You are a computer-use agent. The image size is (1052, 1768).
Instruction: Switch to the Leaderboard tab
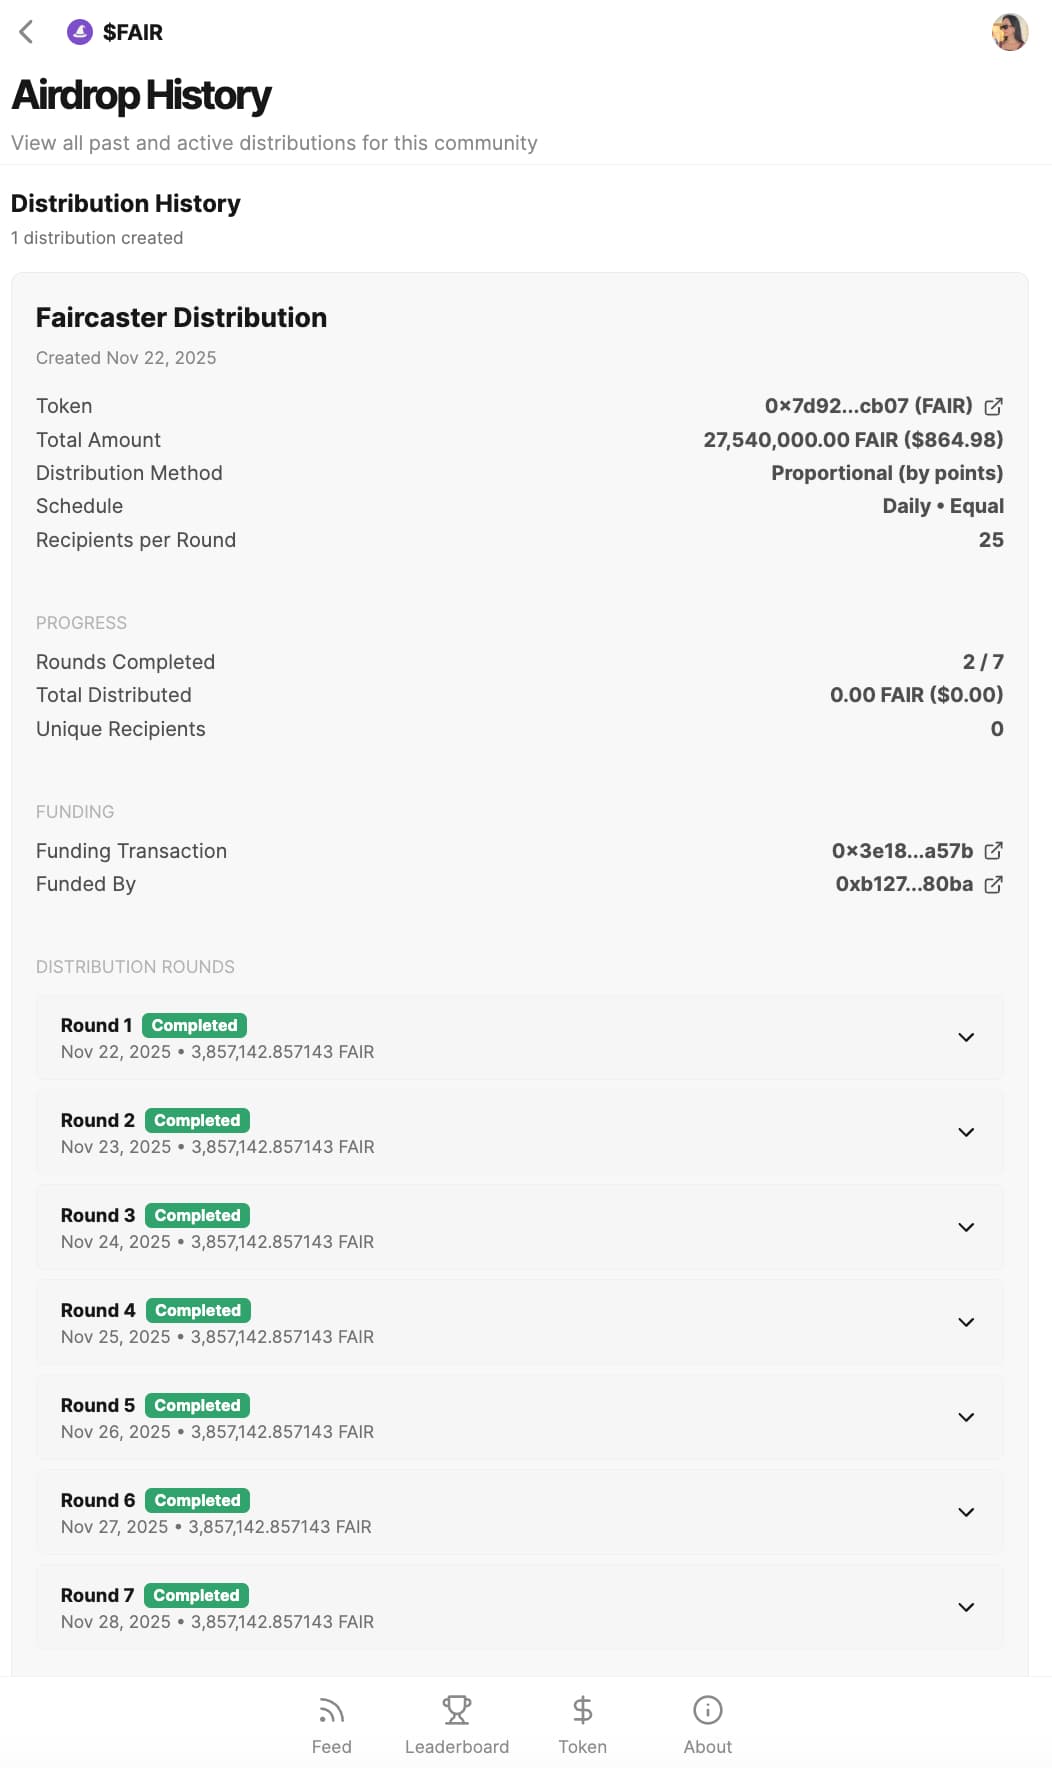point(457,1725)
